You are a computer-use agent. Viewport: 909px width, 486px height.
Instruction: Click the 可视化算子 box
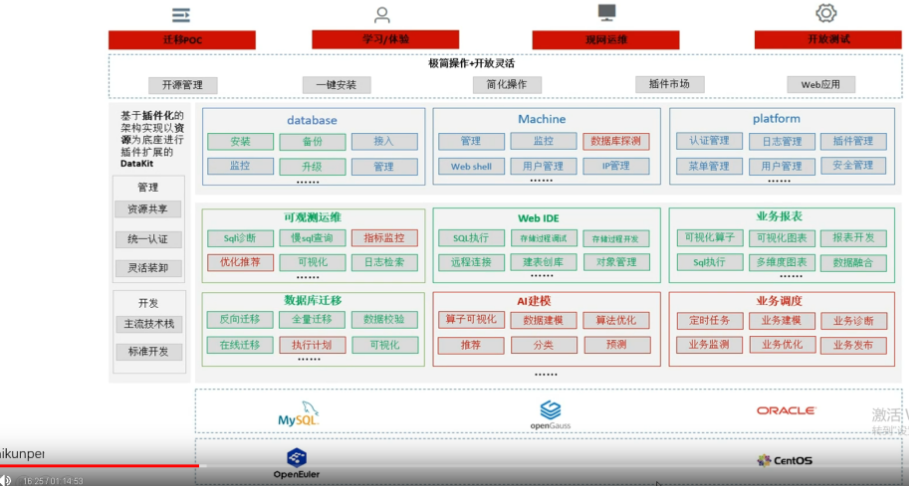pos(710,238)
